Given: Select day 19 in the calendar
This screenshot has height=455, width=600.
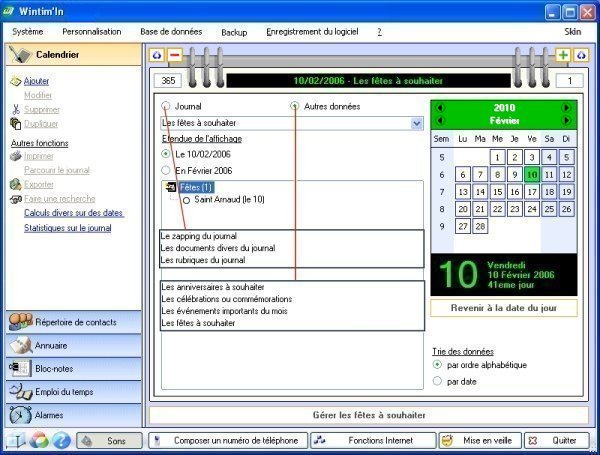Looking at the screenshot, I should tap(567, 192).
